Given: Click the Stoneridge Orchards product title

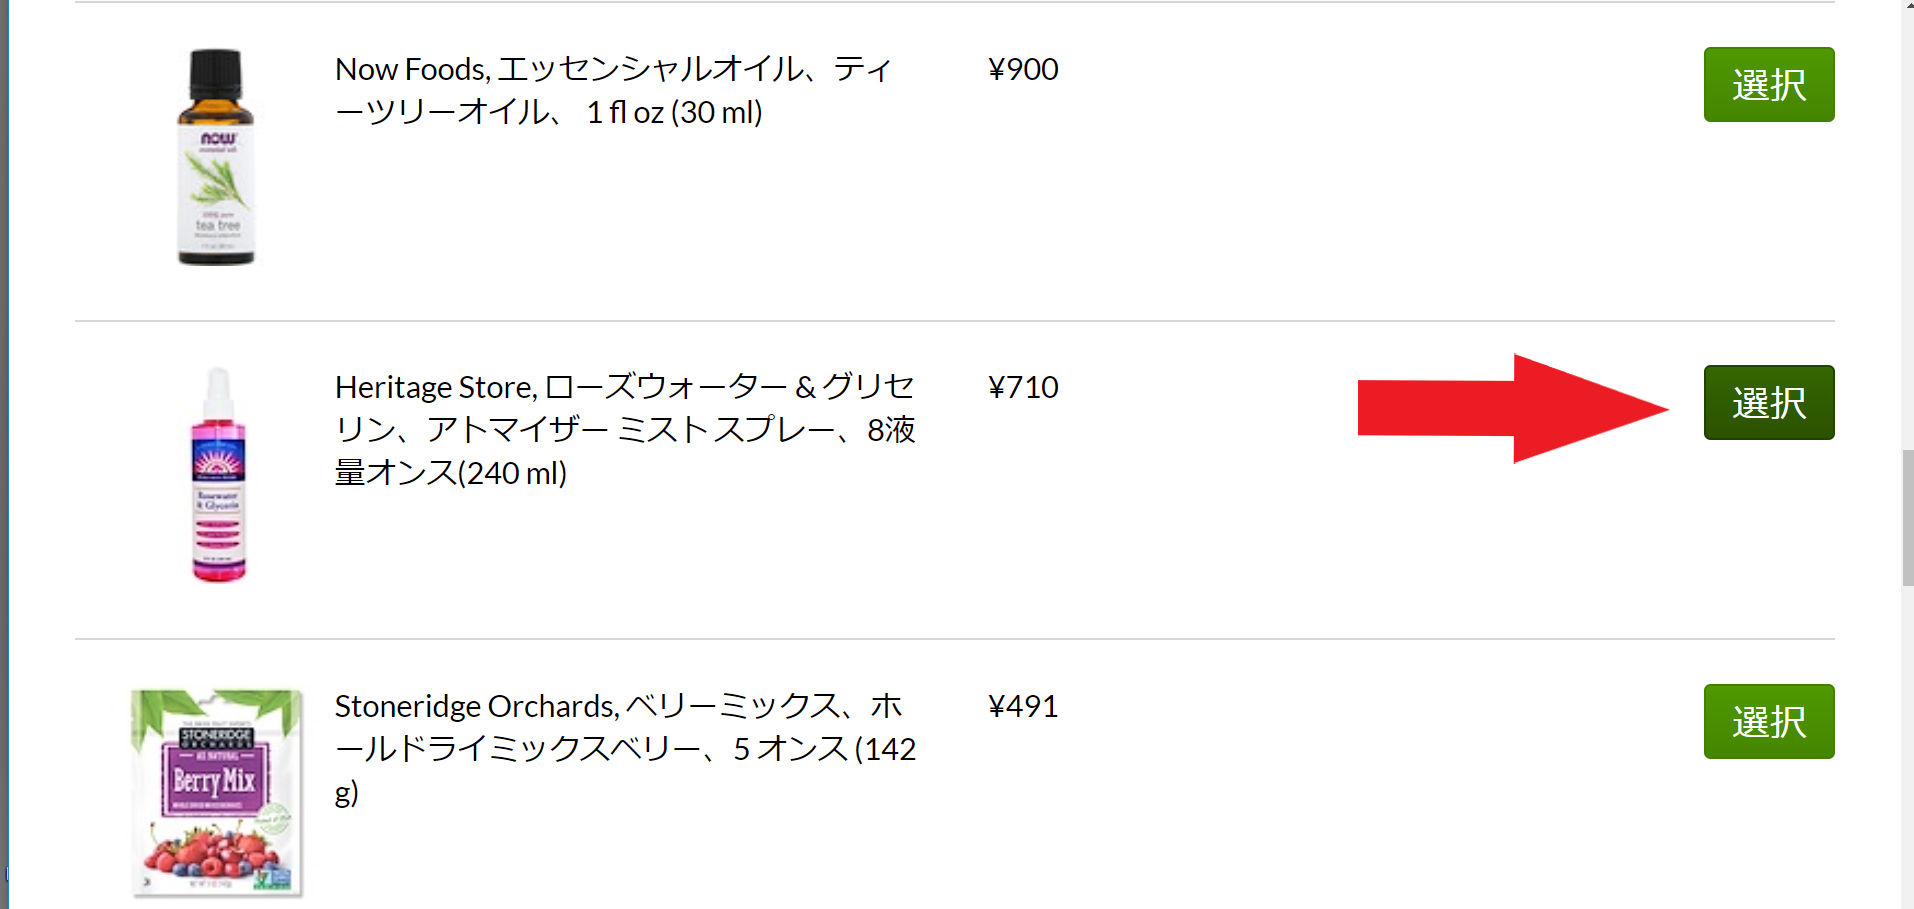Looking at the screenshot, I should [625, 749].
